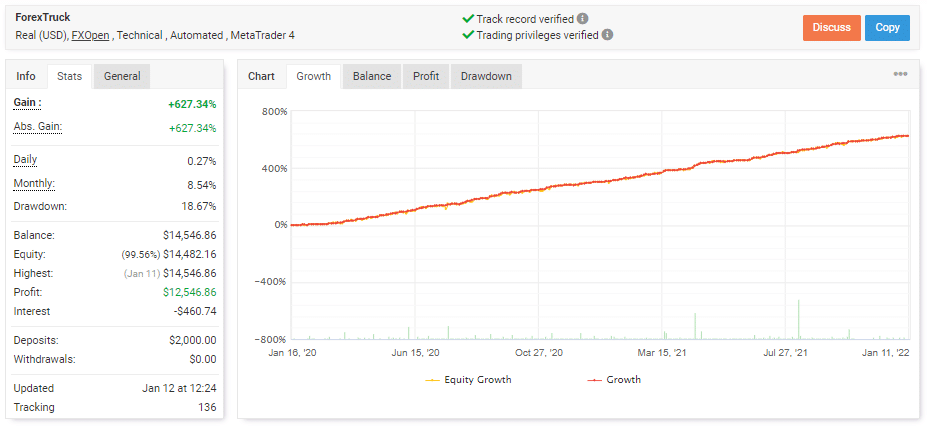Click the Gain label
The width and height of the screenshot is (927, 426).
click(x=27, y=103)
